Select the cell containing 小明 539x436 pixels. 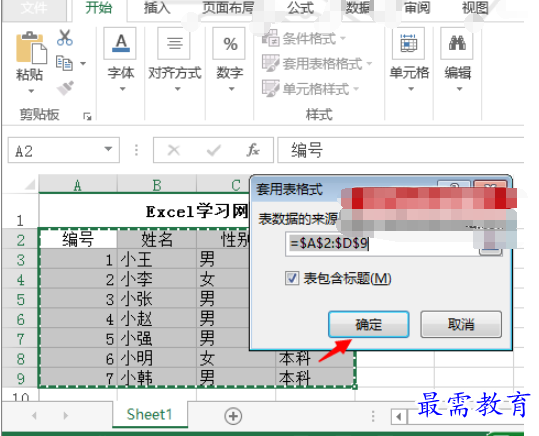tap(157, 359)
